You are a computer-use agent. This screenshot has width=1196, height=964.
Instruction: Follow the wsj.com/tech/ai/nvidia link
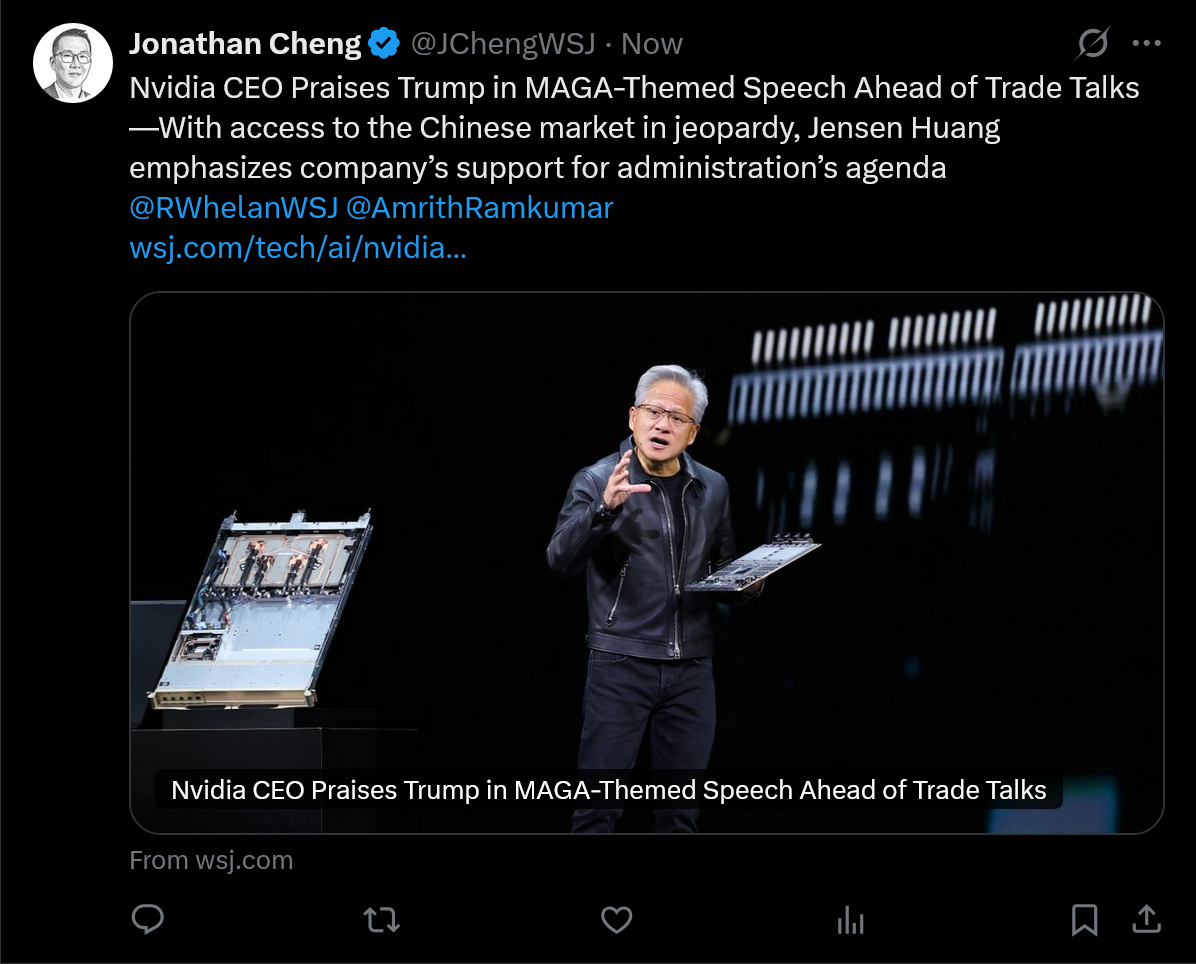tap(297, 248)
